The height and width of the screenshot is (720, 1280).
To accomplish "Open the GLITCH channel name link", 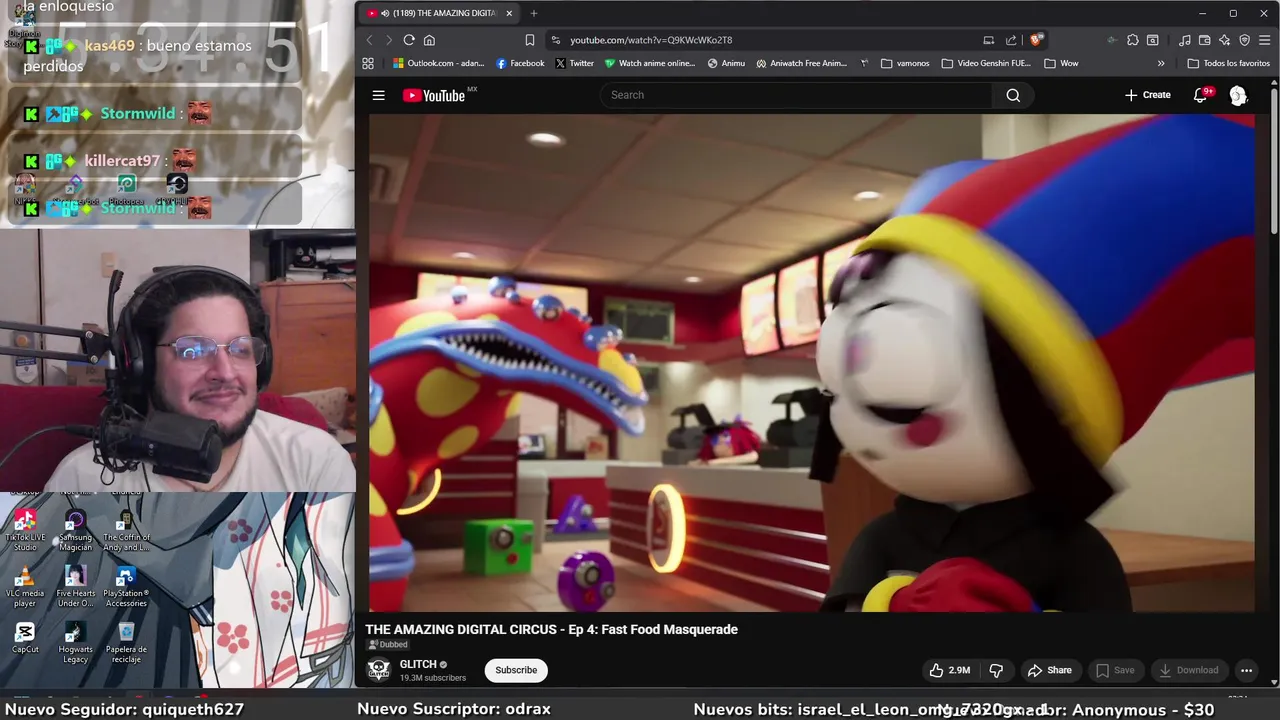I will pos(418,664).
